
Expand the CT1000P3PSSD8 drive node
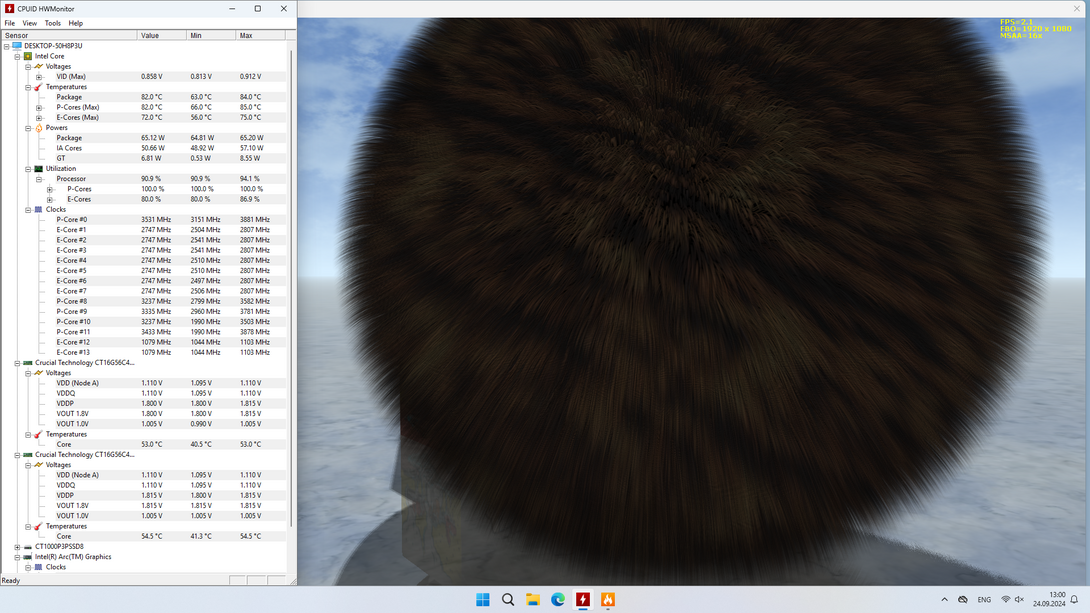17,547
